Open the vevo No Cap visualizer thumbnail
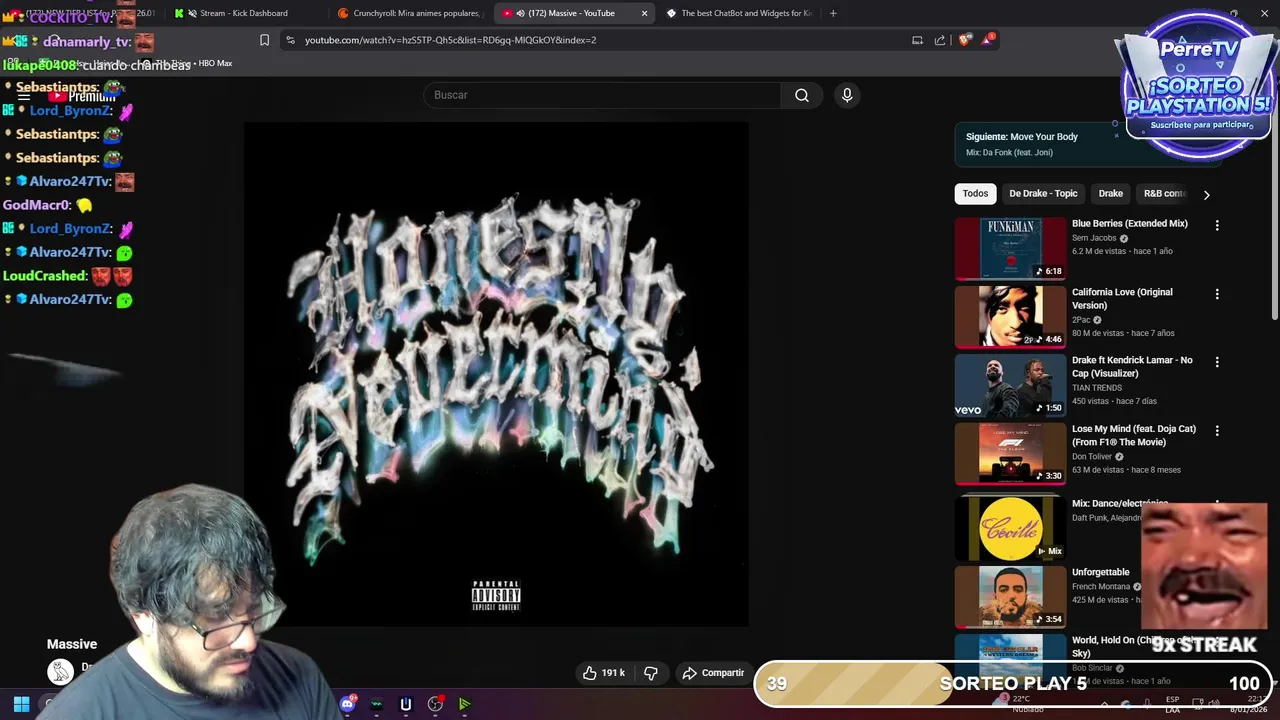 pos(1010,385)
